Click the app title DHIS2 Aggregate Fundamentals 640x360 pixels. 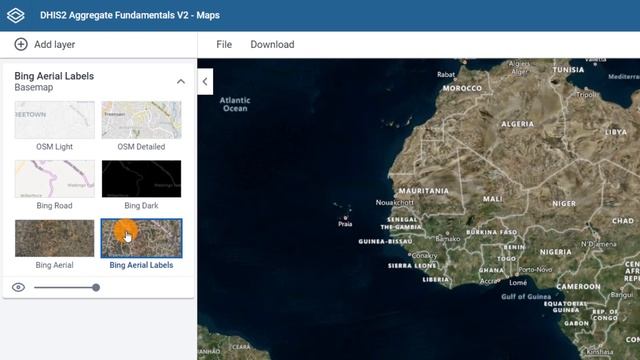click(130, 15)
